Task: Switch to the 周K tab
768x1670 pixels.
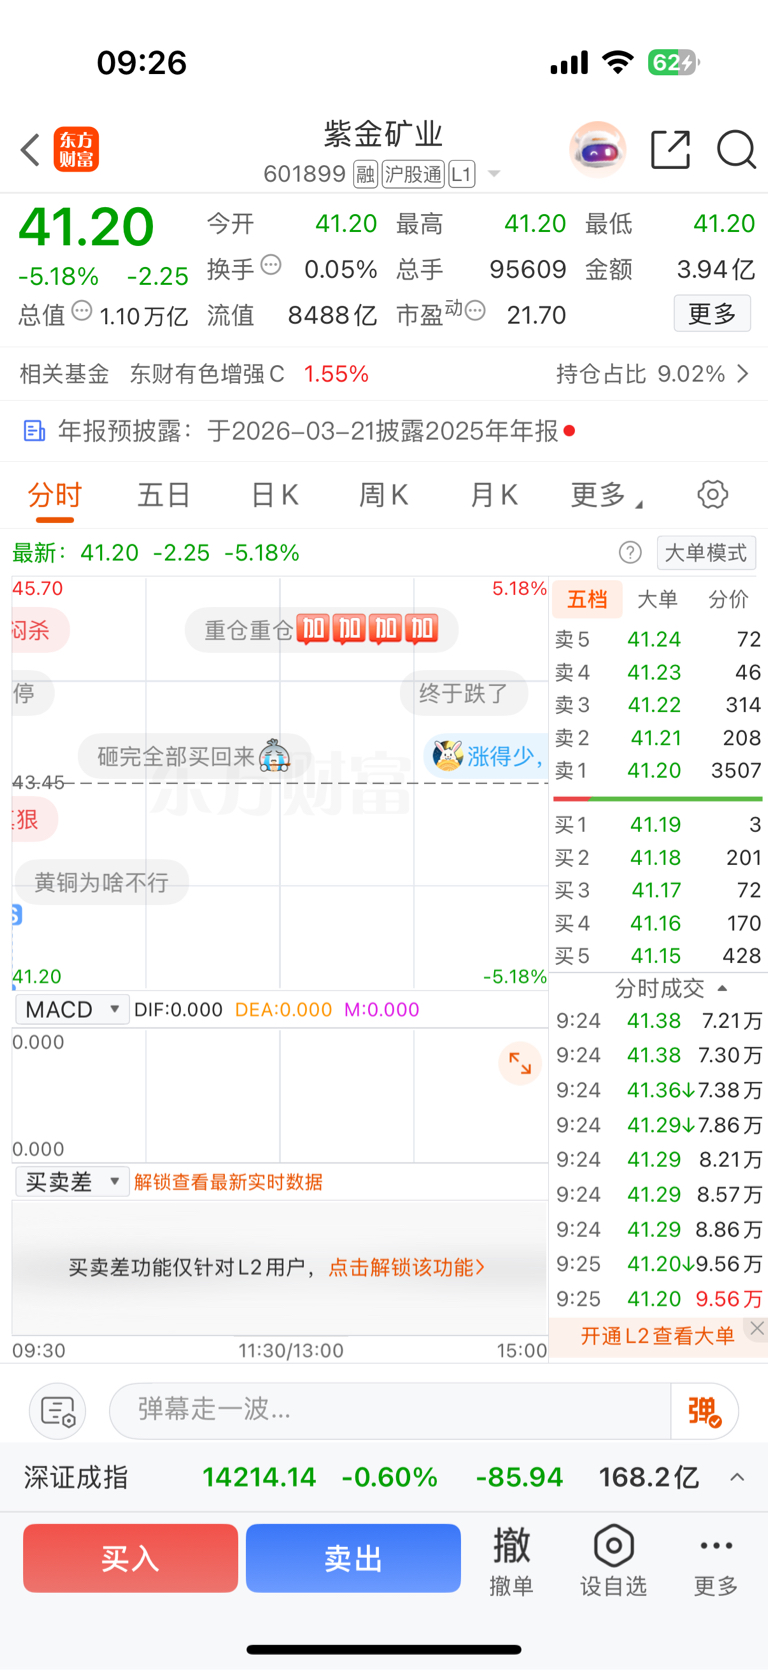Action: click(384, 495)
